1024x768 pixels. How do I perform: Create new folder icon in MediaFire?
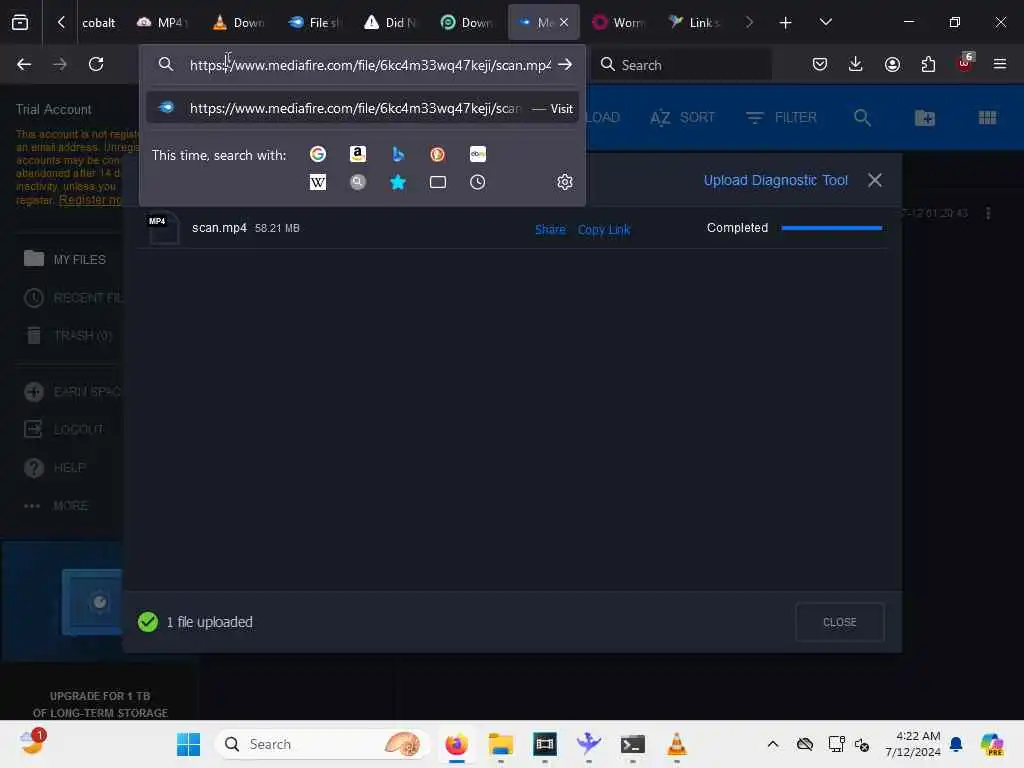pyautogui.click(x=925, y=118)
